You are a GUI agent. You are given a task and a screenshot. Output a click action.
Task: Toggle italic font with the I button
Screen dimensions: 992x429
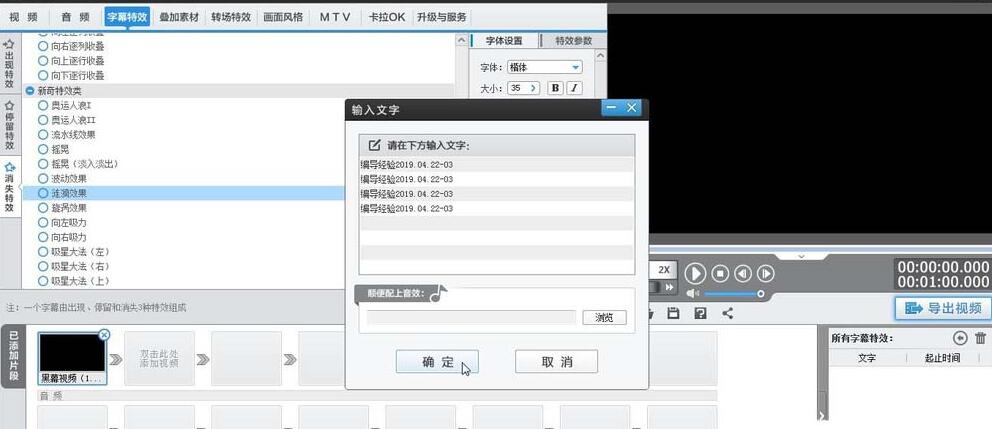[x=574, y=88]
